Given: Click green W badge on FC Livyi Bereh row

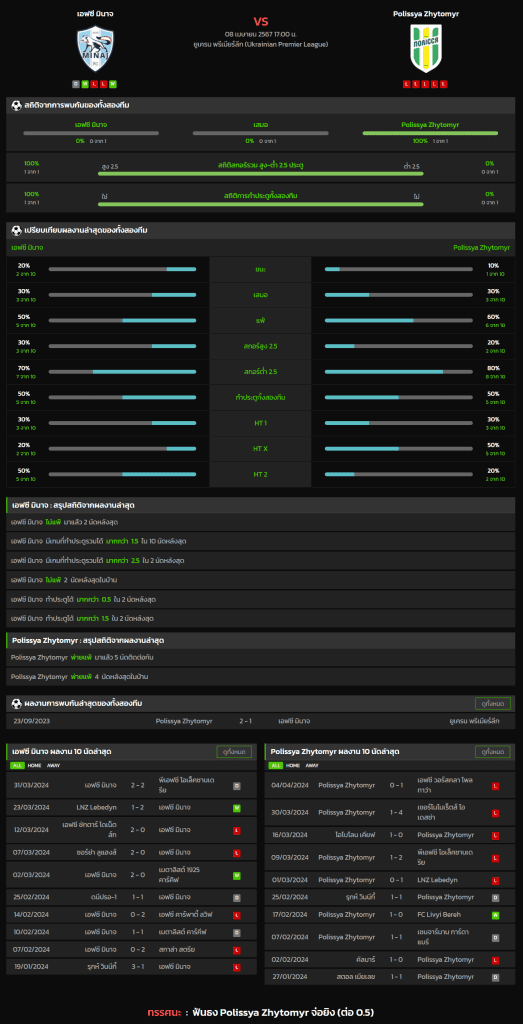Looking at the screenshot, I should pos(495,915).
